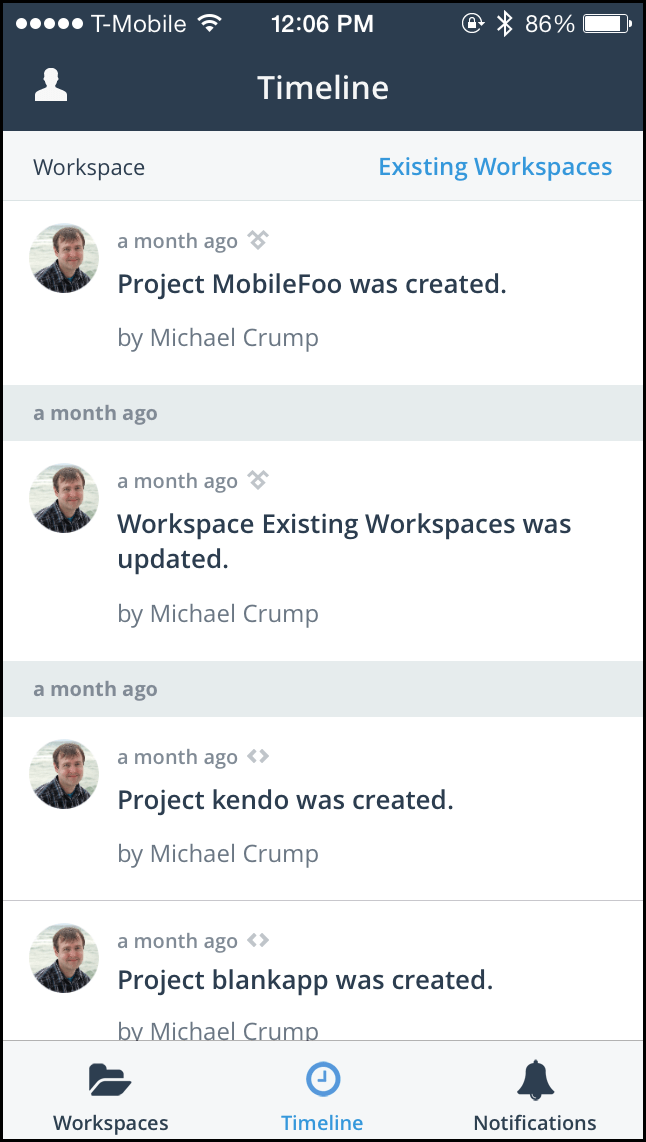Click code icon beside kendo timestamp
Viewport: 646px width, 1142px height.
point(258,757)
